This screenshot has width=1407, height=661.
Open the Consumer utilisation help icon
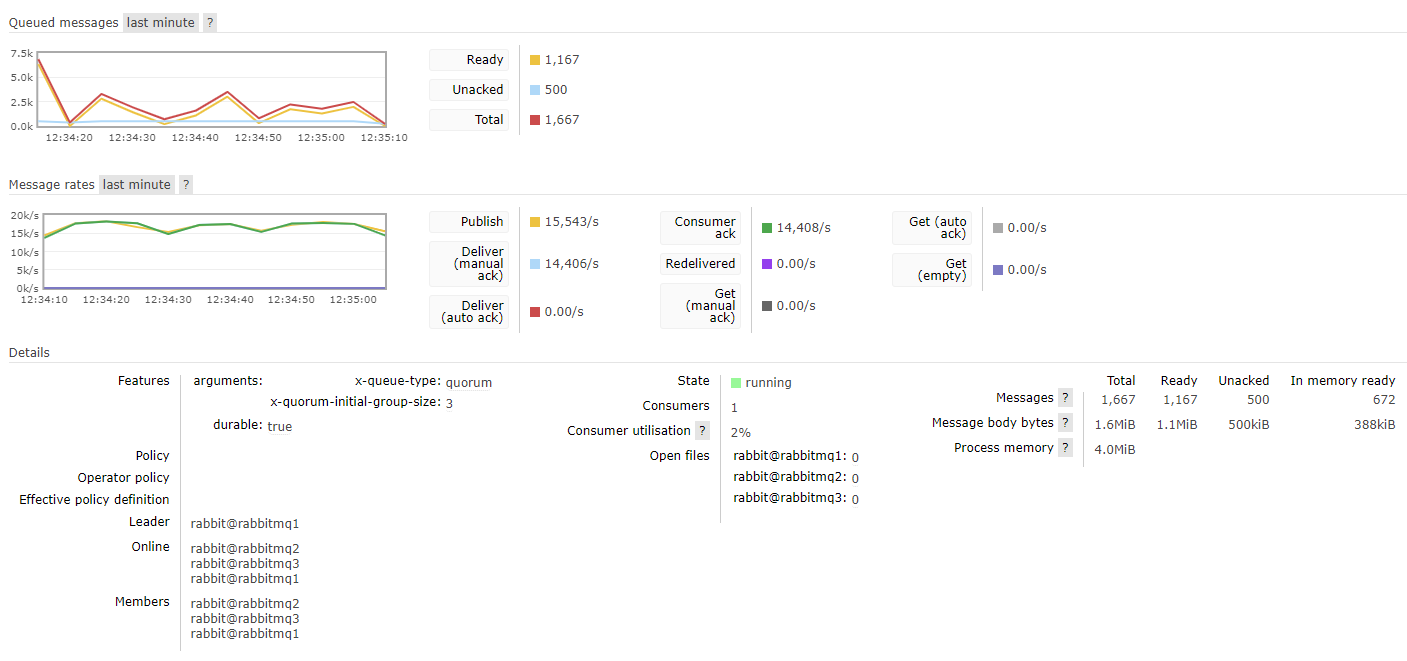(x=702, y=431)
